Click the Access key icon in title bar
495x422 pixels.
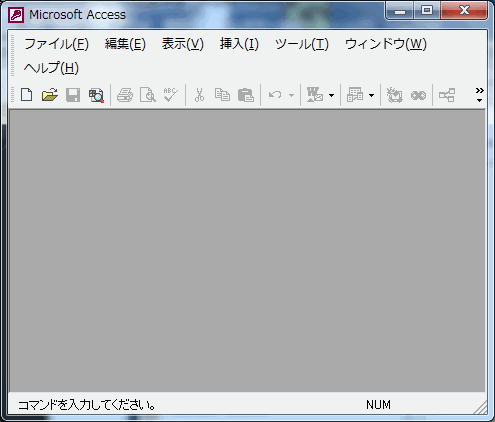(16, 15)
